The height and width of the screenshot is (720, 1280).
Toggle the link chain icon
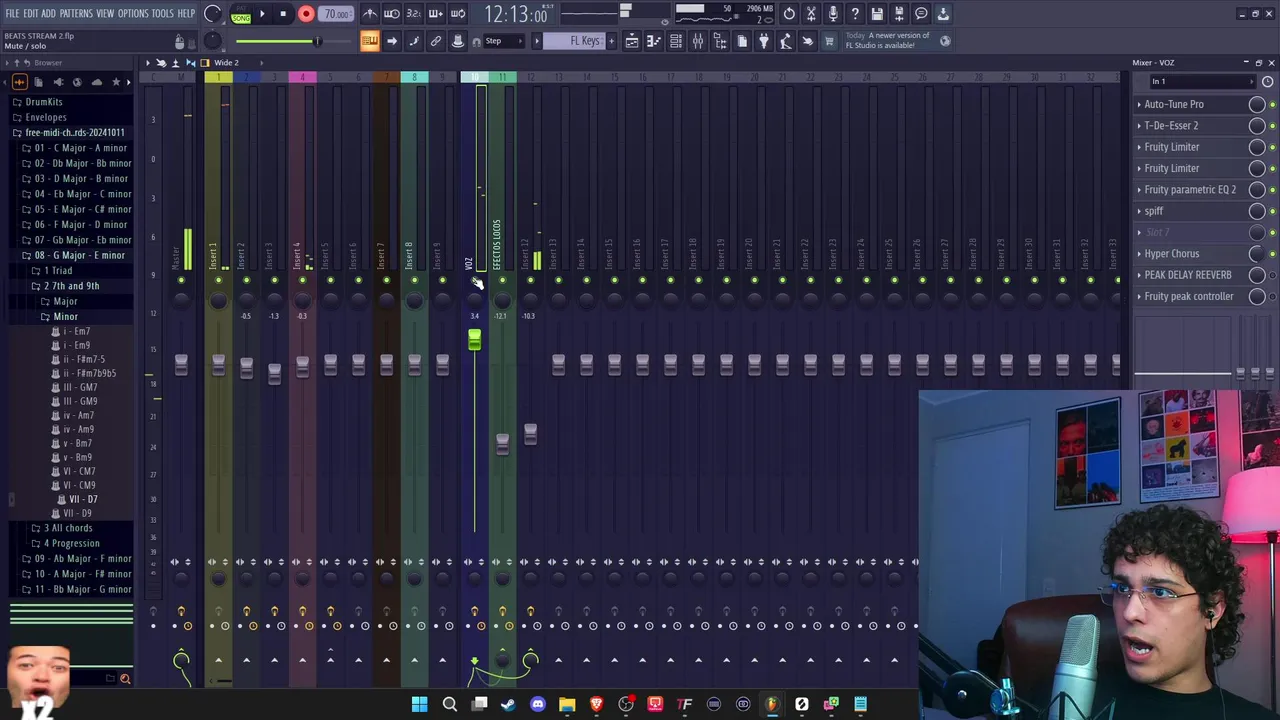(436, 41)
